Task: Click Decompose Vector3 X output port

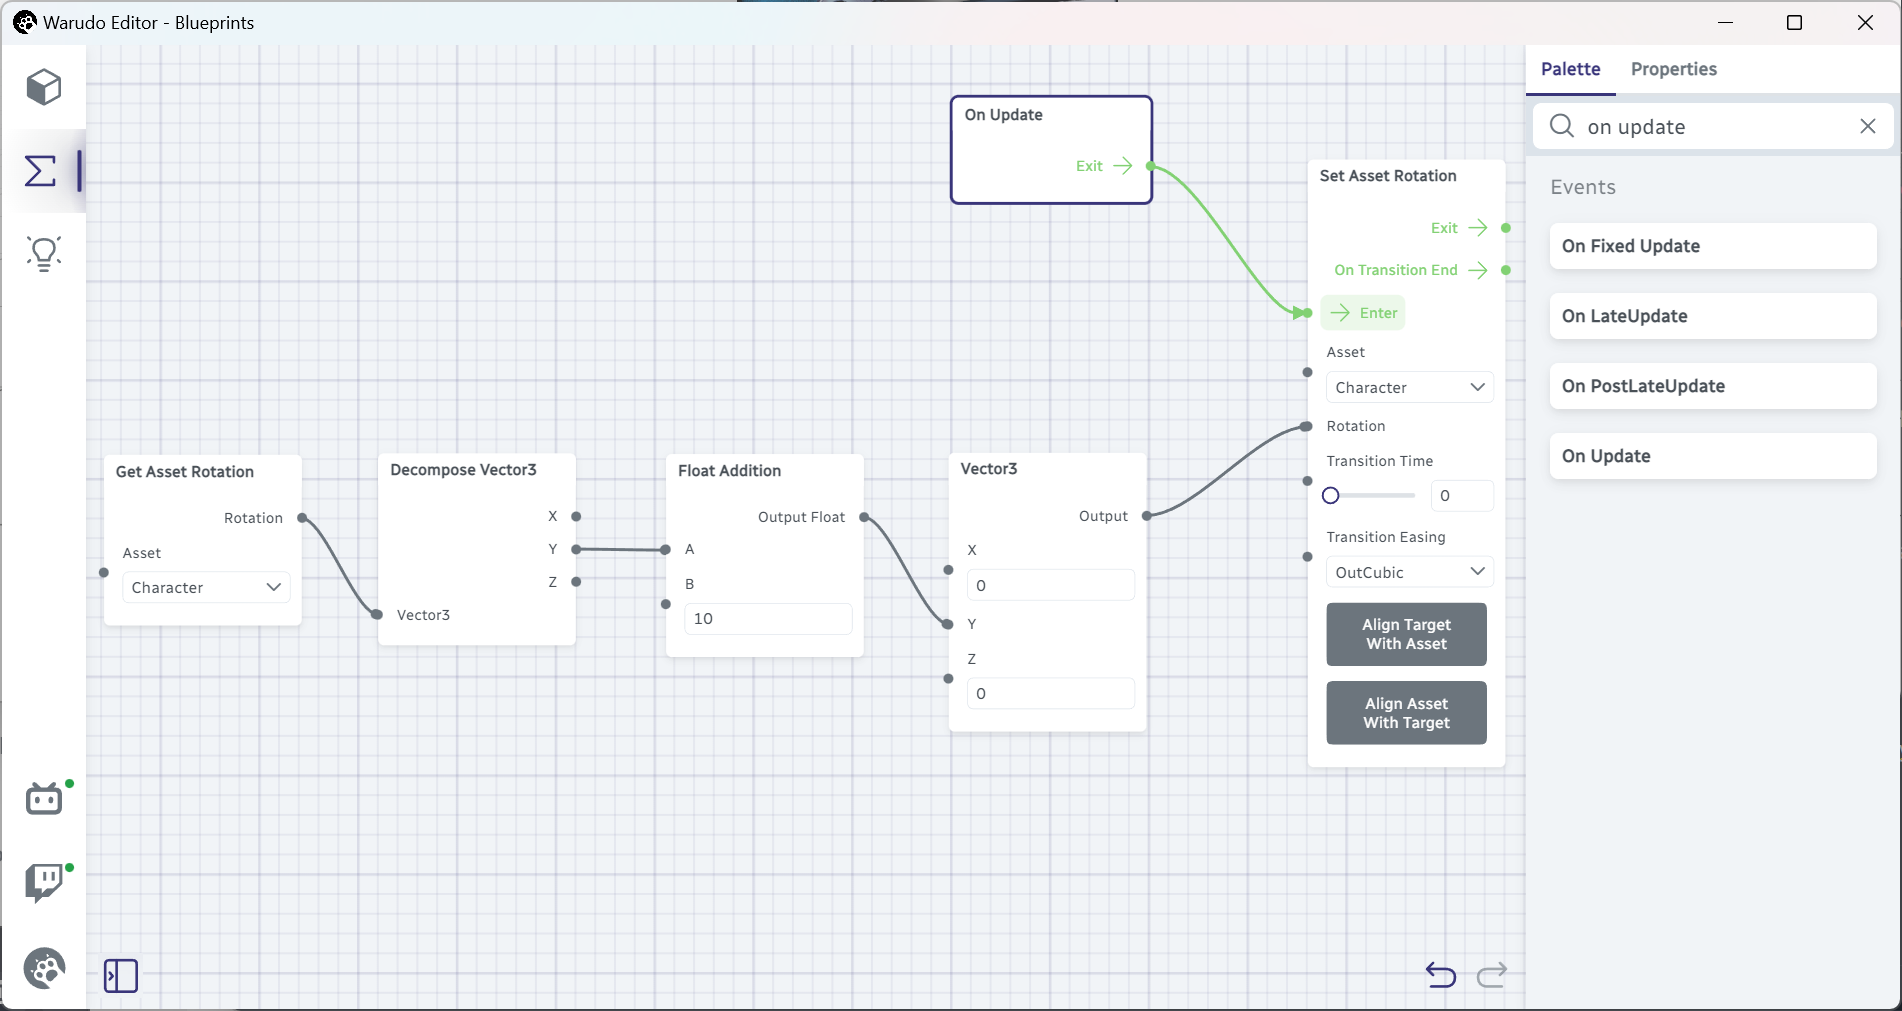Action: 576,517
